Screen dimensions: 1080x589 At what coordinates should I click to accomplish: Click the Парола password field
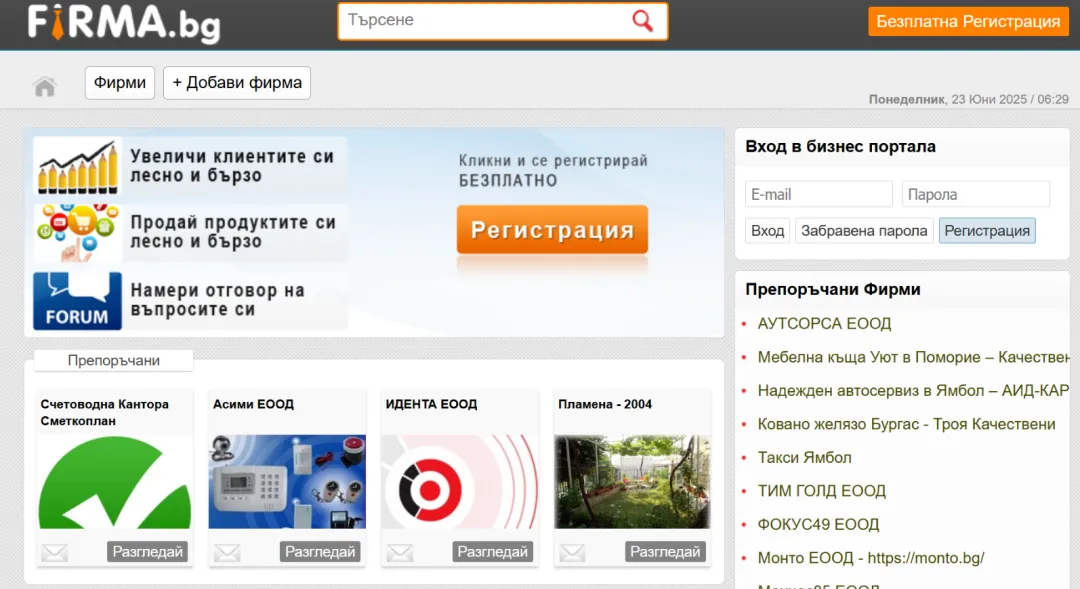pyautogui.click(x=975, y=194)
